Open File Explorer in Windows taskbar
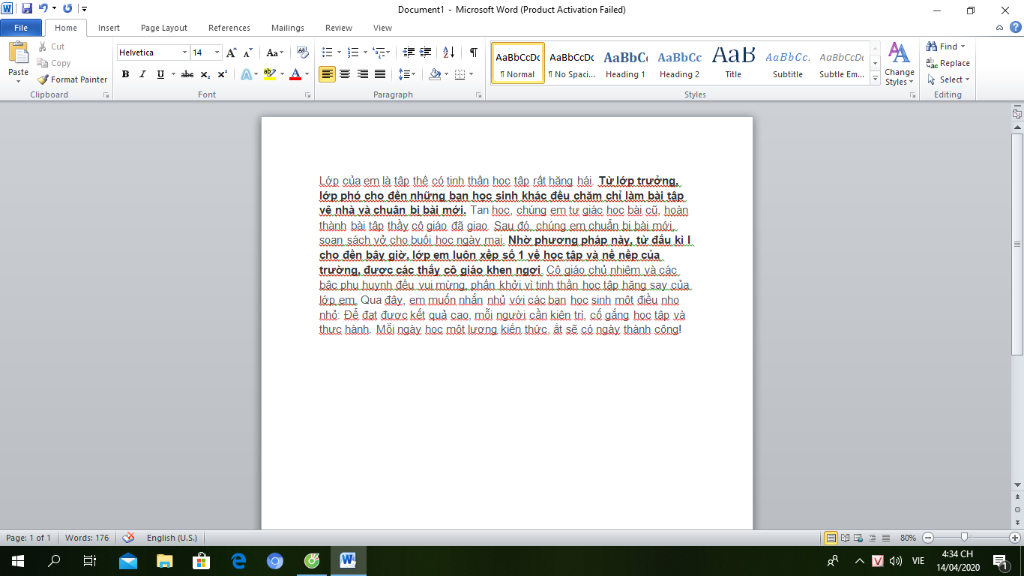Screen dimensions: 1024x576 click(165, 561)
